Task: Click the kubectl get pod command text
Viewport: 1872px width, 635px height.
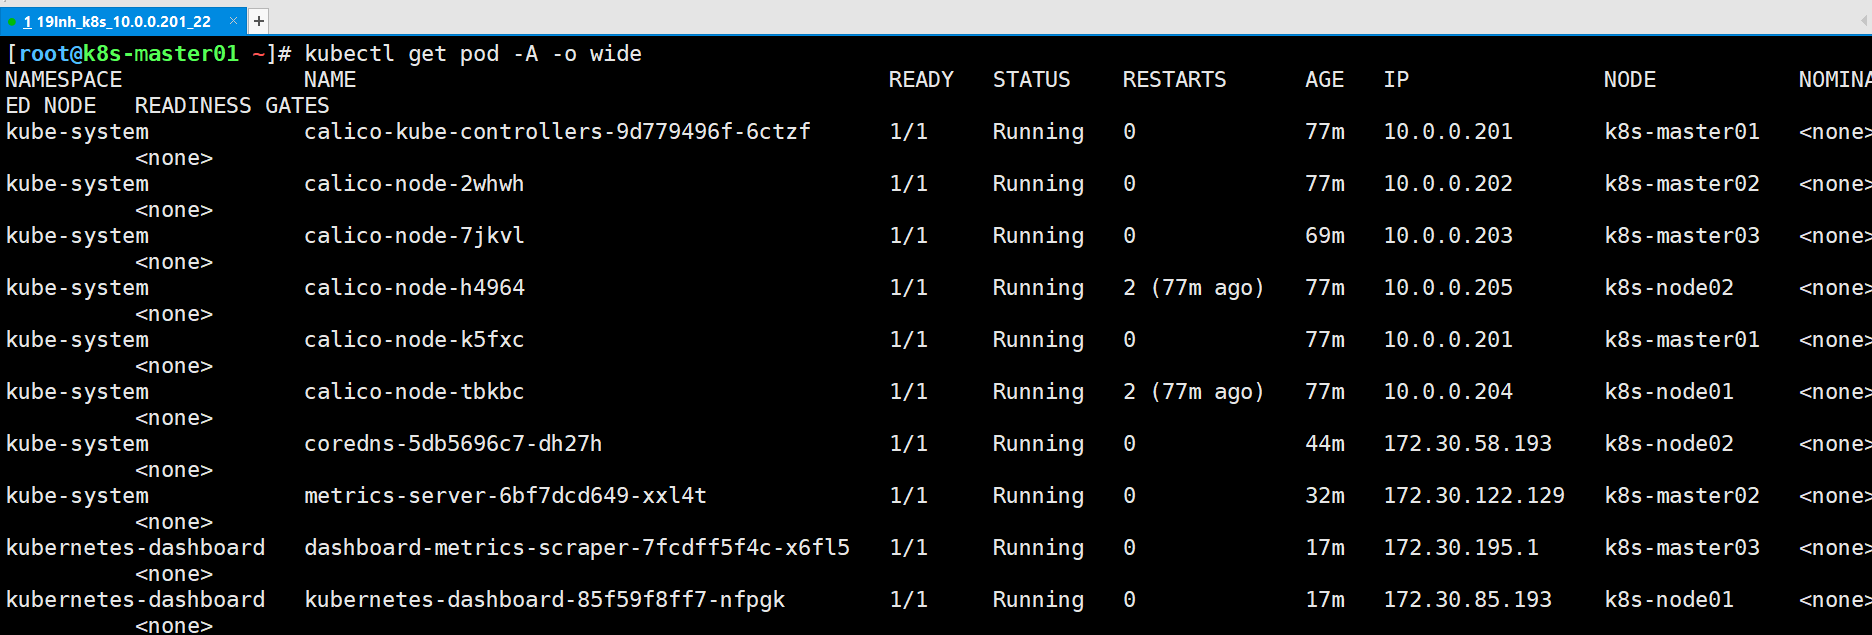Action: tap(472, 54)
